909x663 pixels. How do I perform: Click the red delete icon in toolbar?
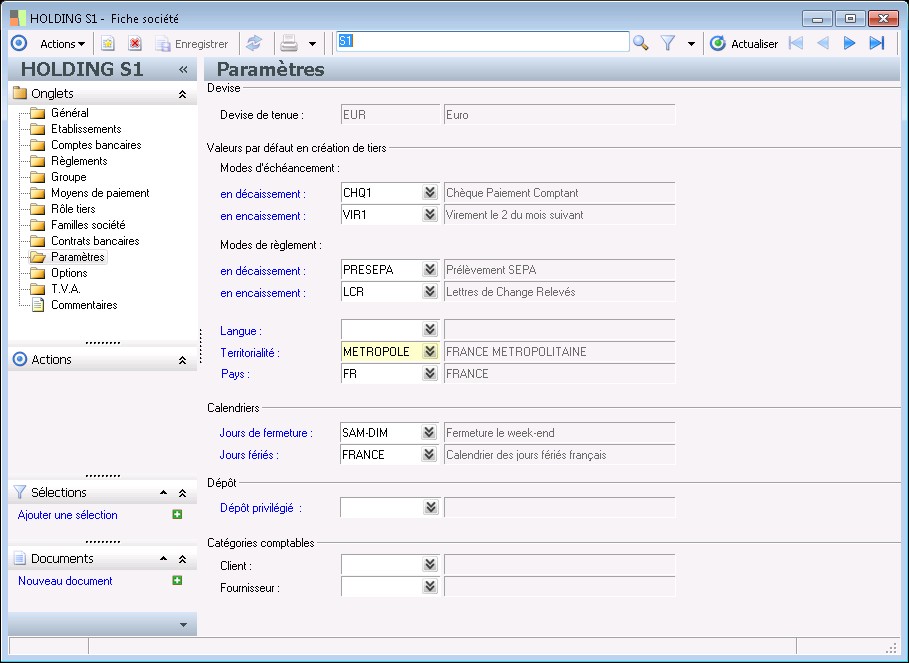[135, 43]
